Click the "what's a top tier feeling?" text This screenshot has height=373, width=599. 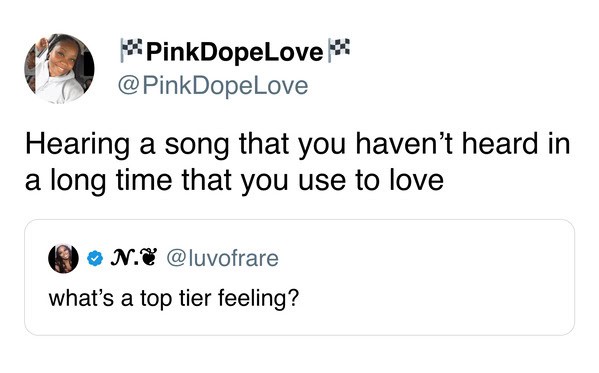[x=173, y=298]
